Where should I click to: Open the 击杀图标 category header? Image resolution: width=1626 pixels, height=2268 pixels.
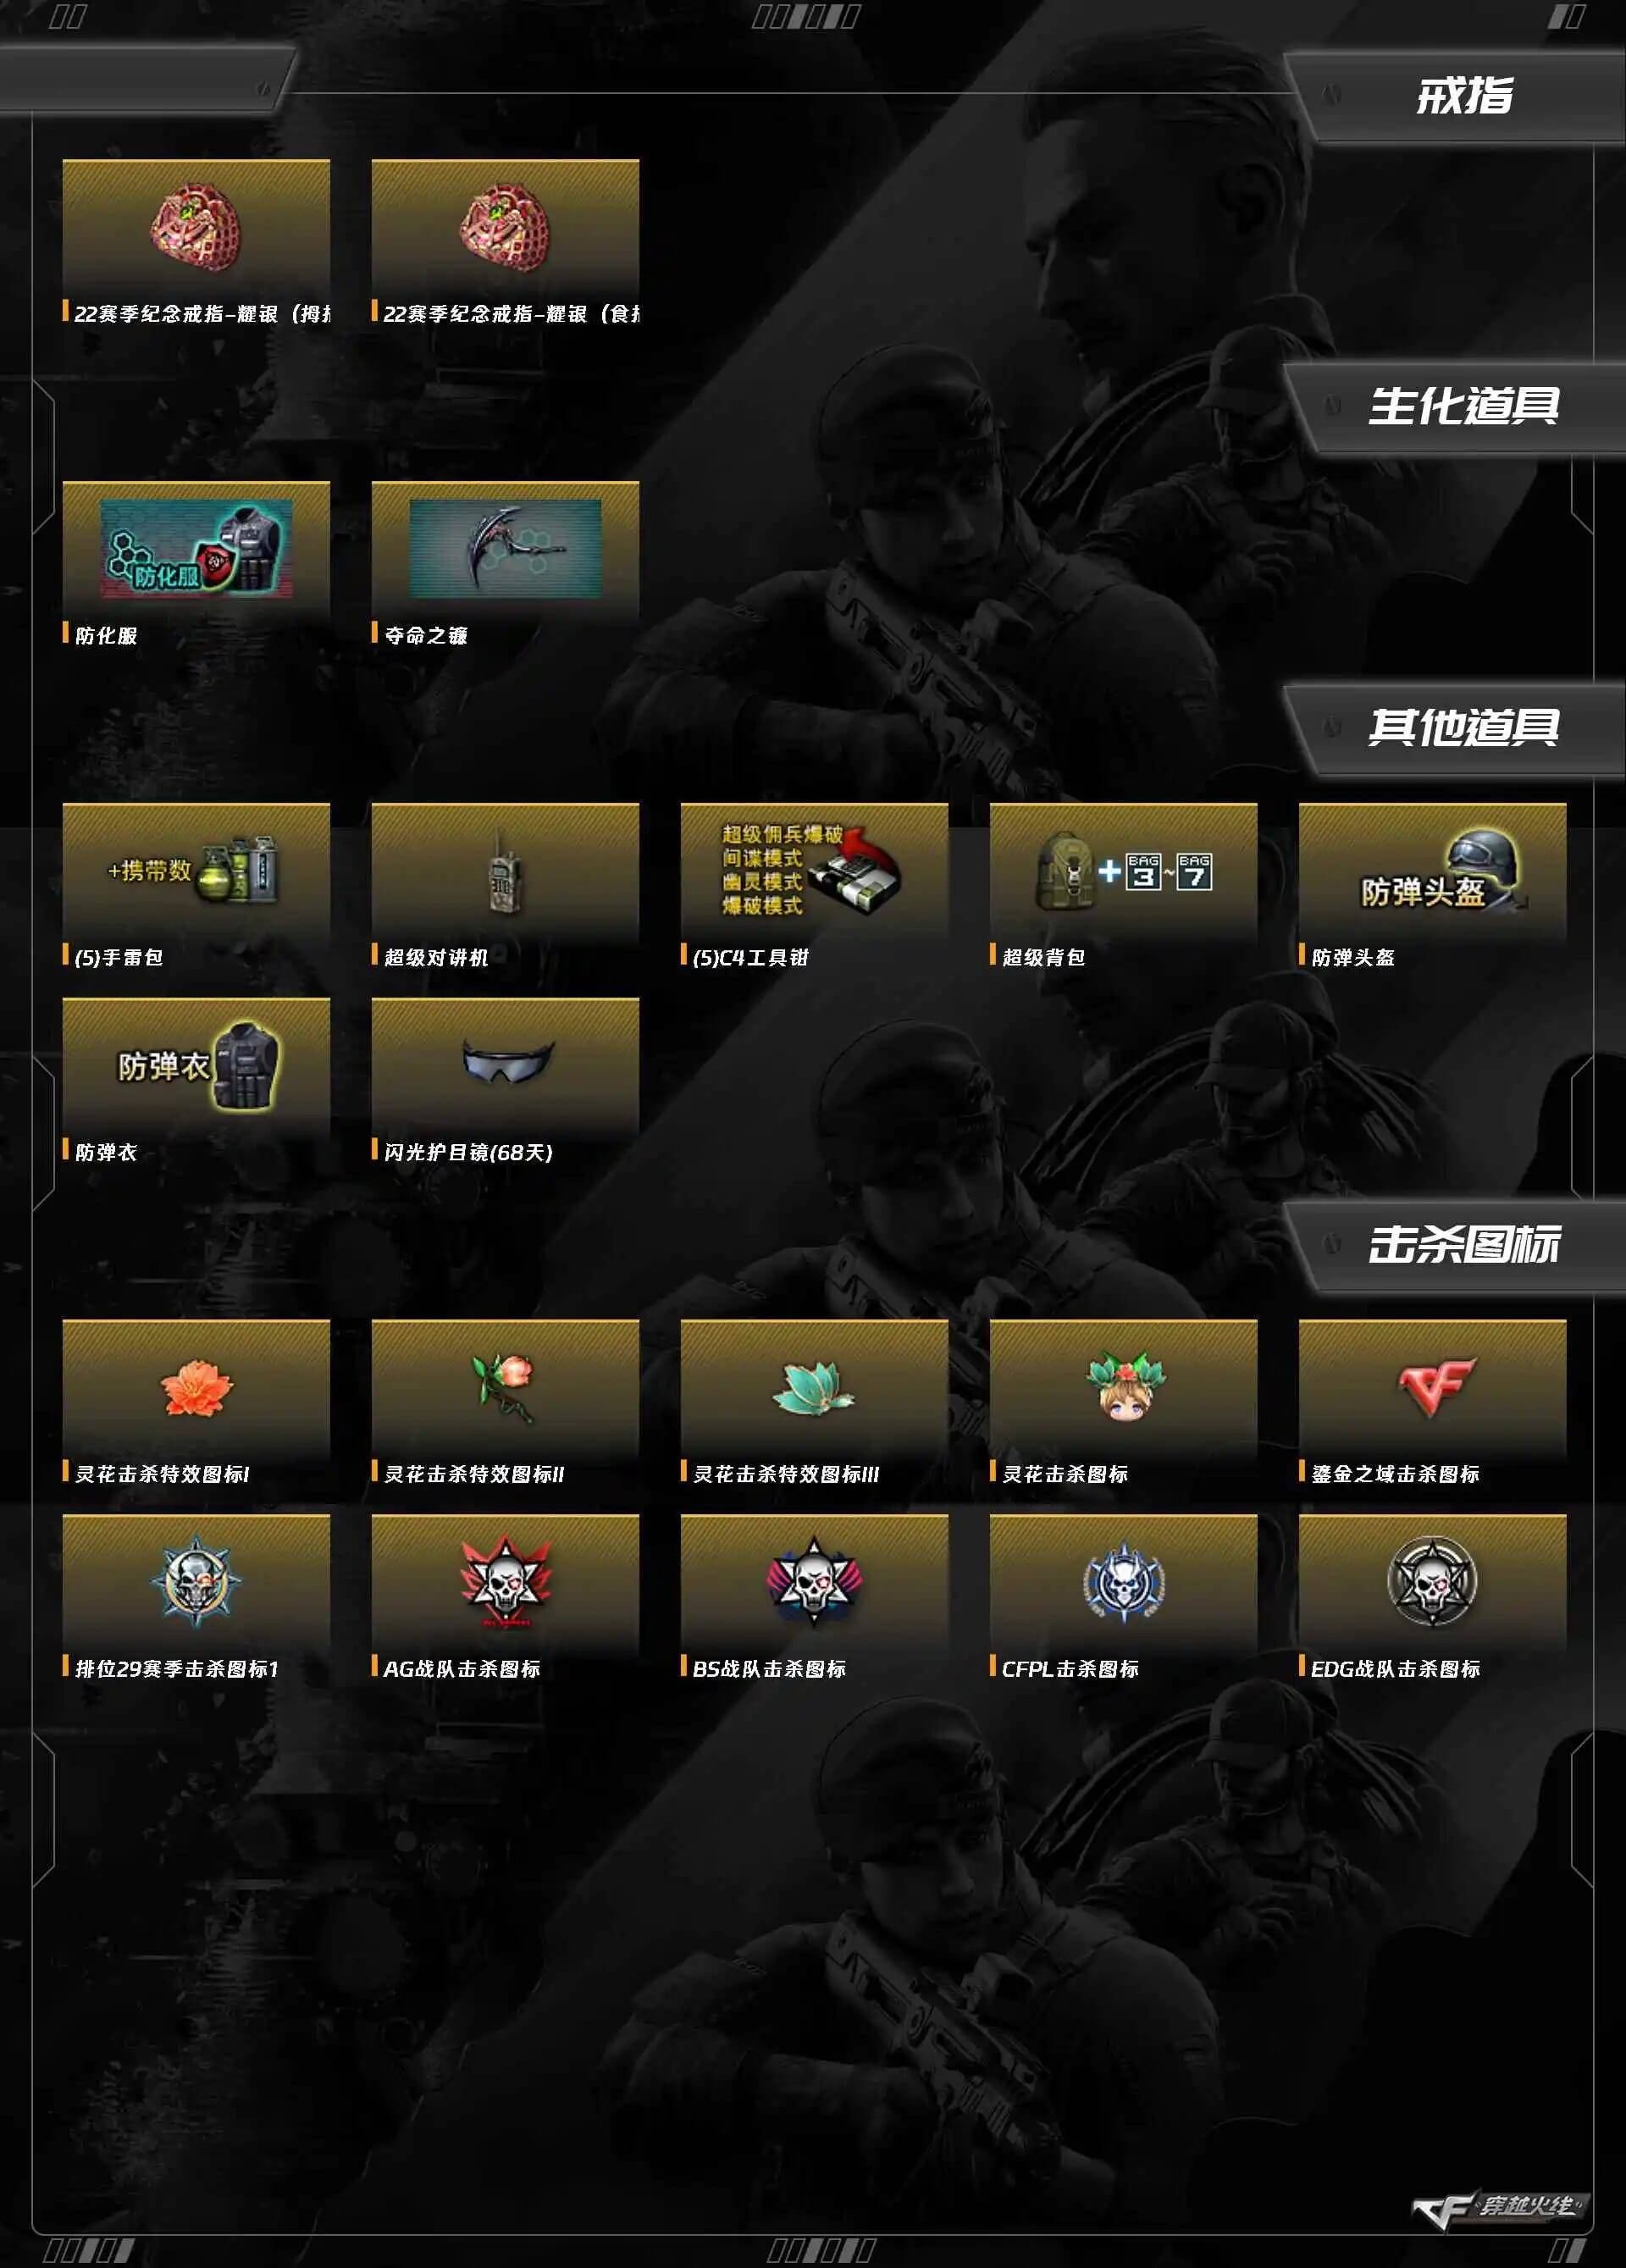[1463, 1245]
